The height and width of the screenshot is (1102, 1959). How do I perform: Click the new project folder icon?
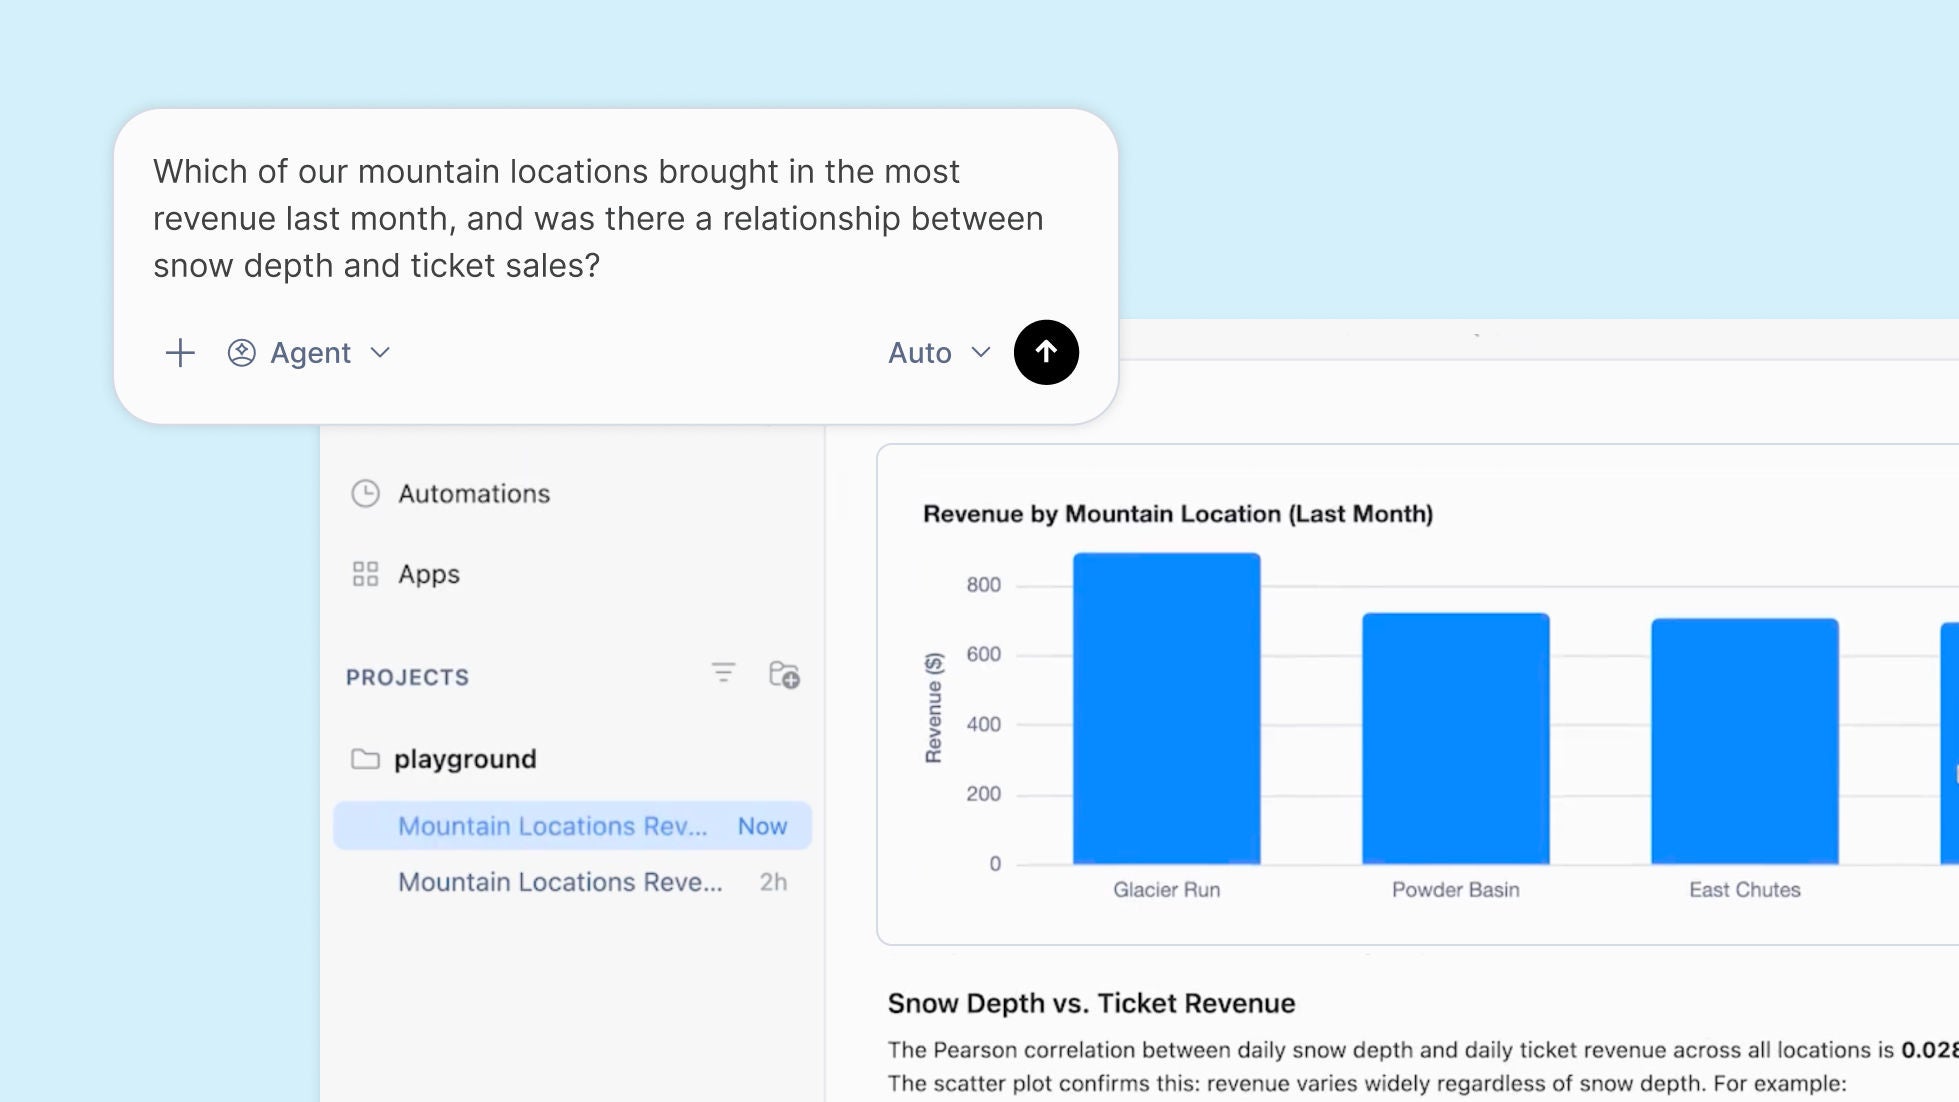pos(784,675)
